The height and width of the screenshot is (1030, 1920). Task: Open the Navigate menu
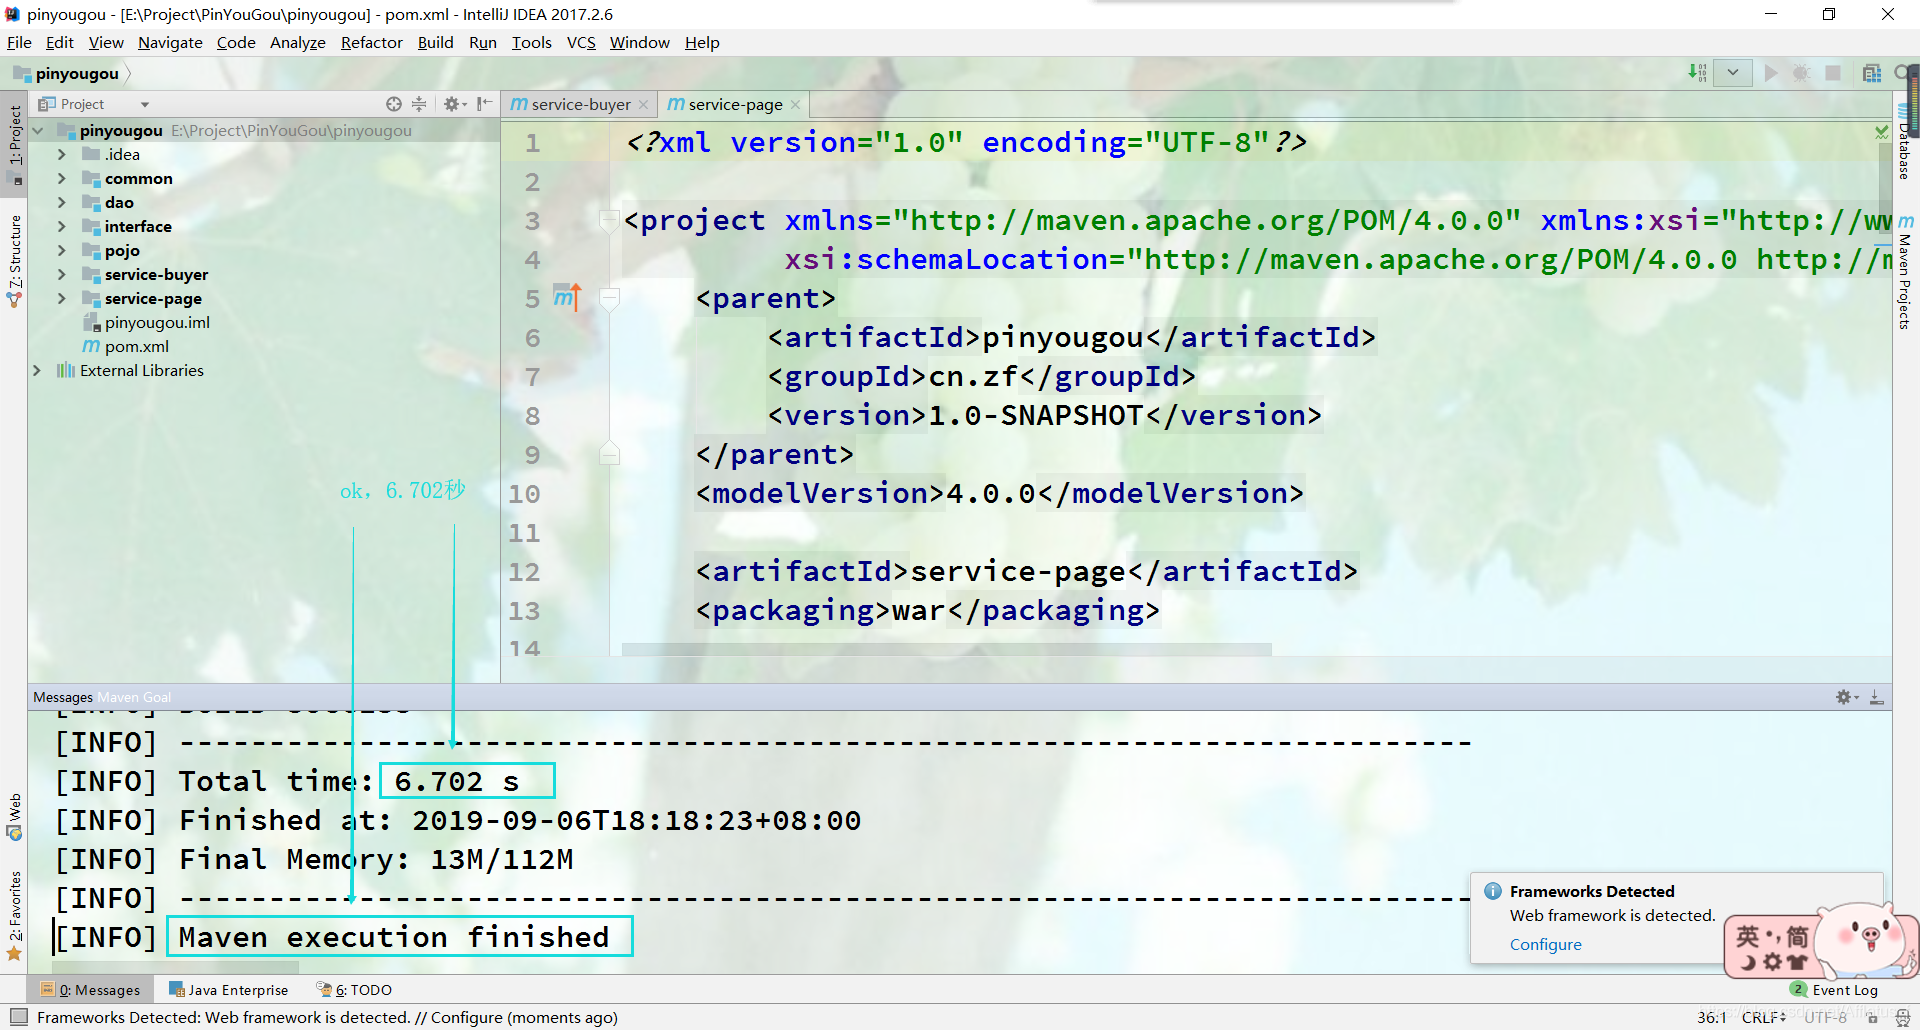[x=170, y=42]
